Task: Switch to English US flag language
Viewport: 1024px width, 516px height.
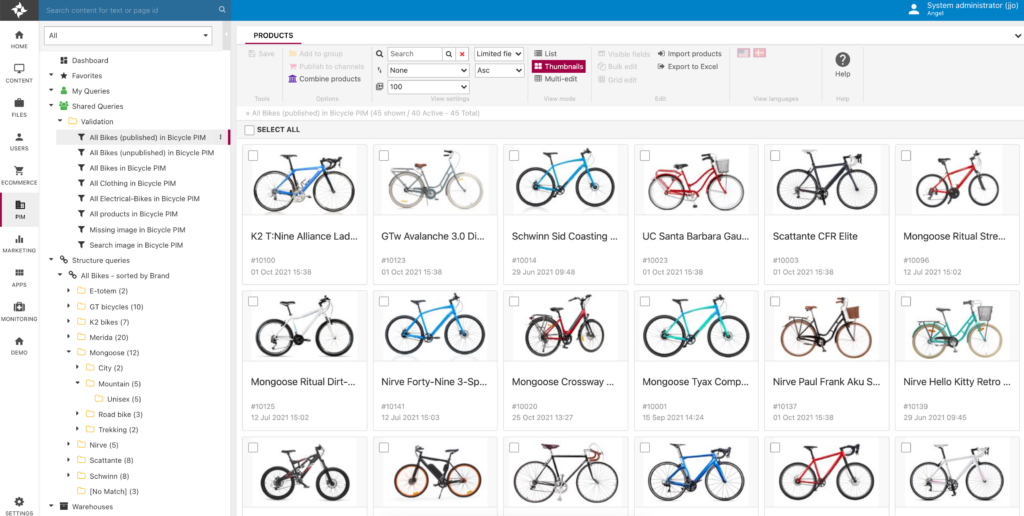Action: 743,53
